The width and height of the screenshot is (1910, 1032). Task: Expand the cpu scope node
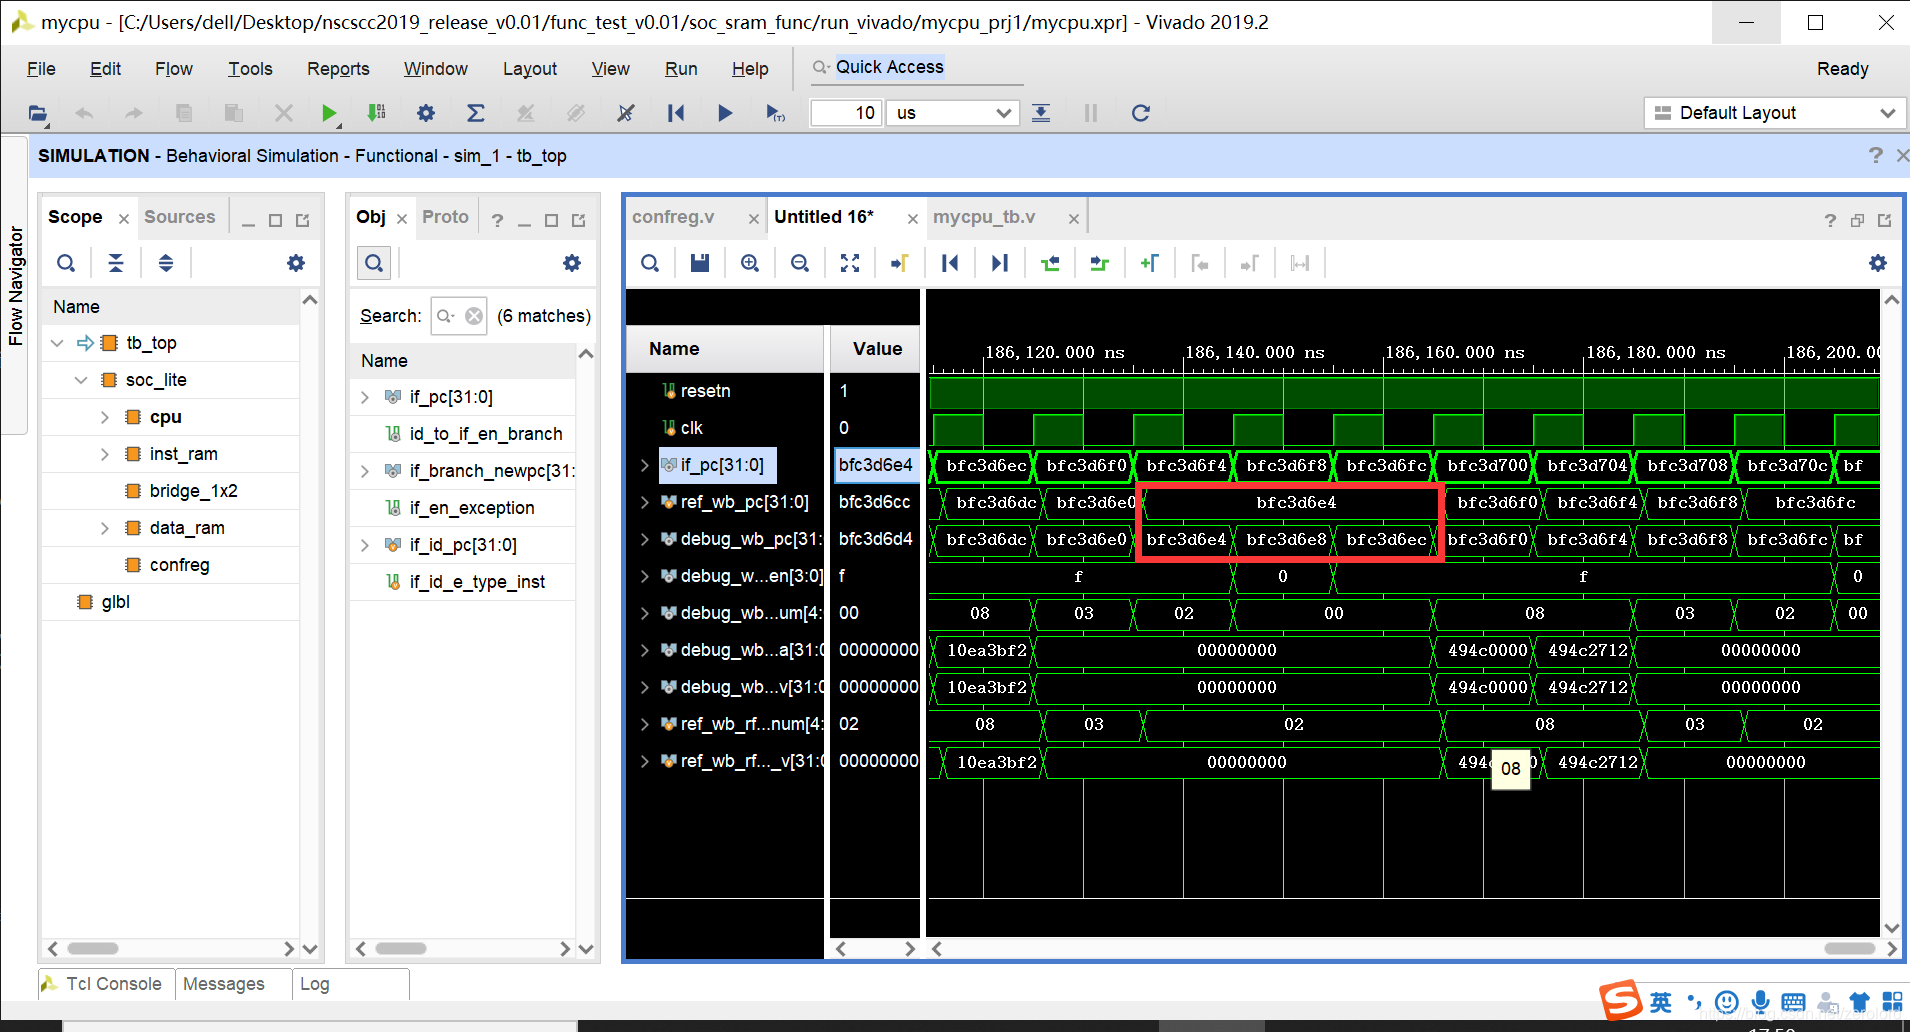(x=105, y=417)
